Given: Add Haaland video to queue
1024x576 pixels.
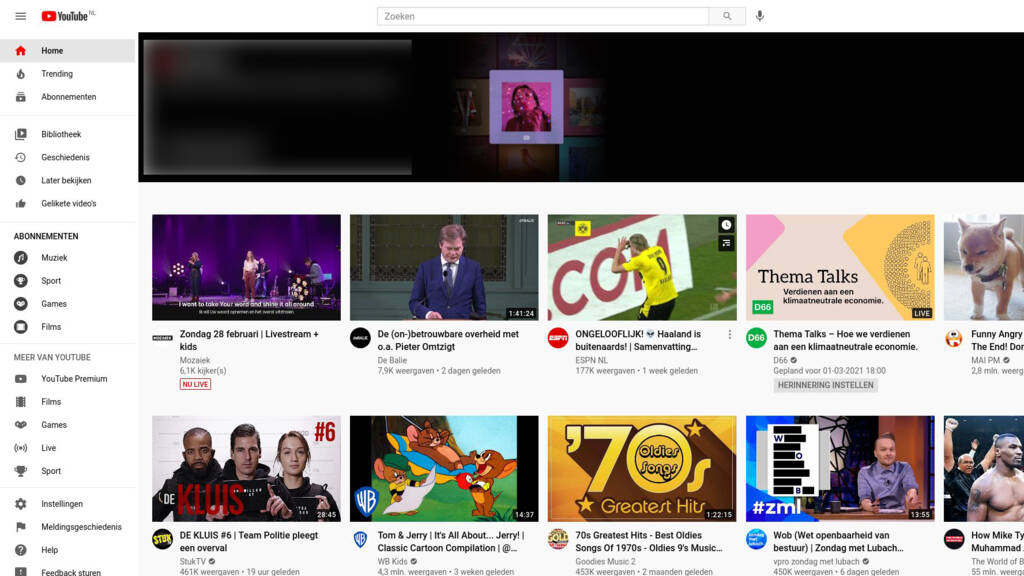Looking at the screenshot, I should tap(726, 243).
